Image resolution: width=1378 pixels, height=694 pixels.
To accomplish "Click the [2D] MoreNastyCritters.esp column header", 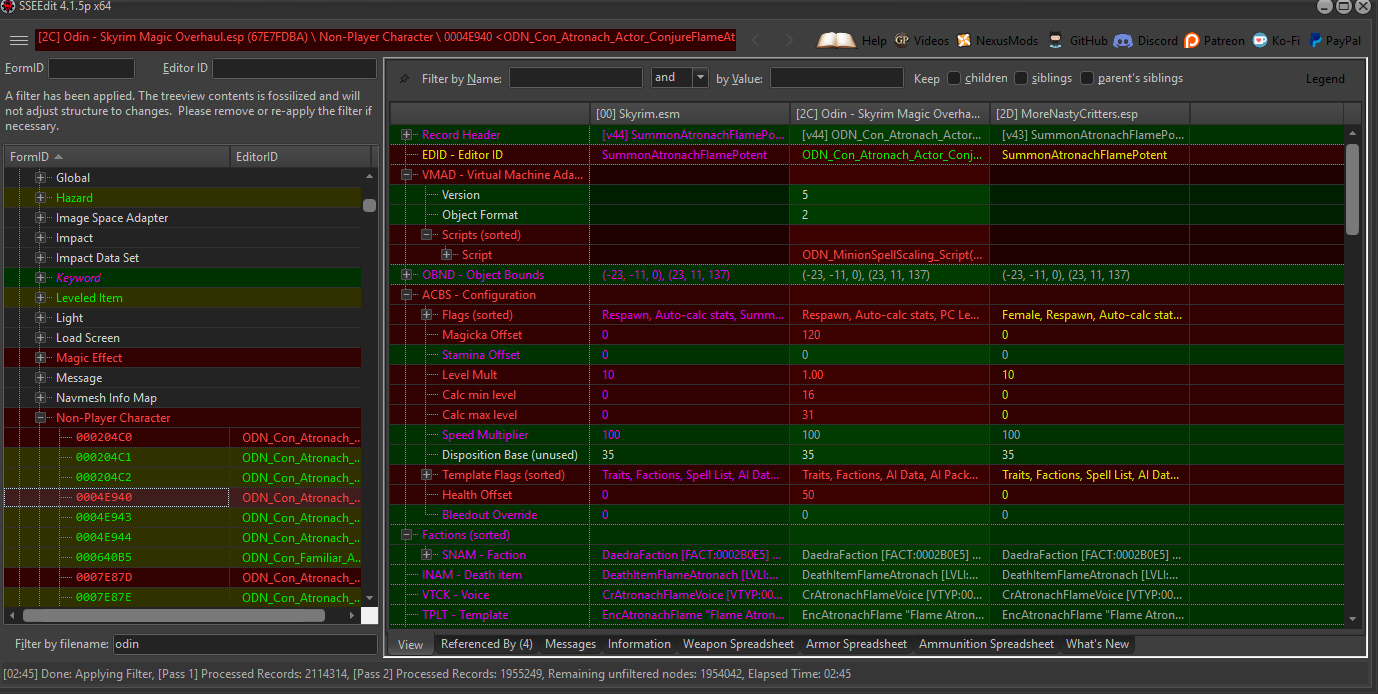I will (1090, 113).
